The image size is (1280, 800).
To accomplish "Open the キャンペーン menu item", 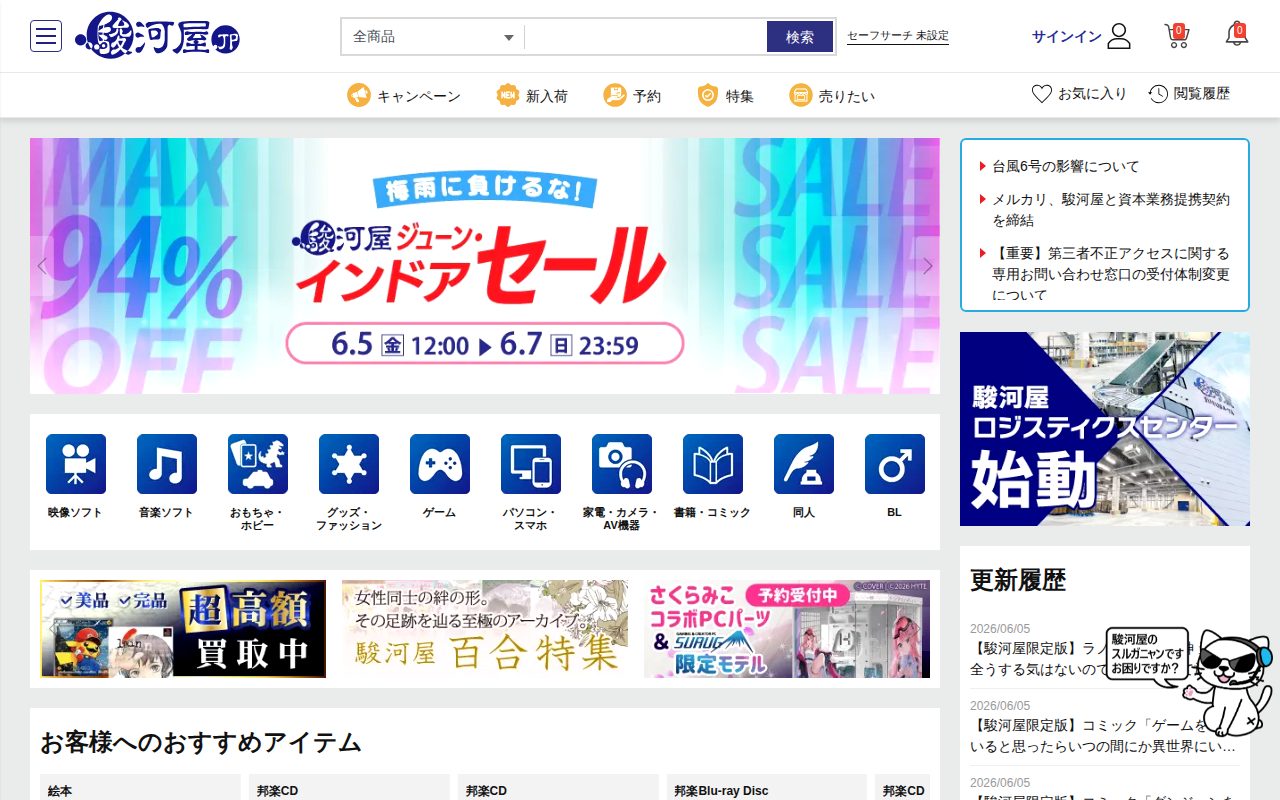I will tap(404, 95).
